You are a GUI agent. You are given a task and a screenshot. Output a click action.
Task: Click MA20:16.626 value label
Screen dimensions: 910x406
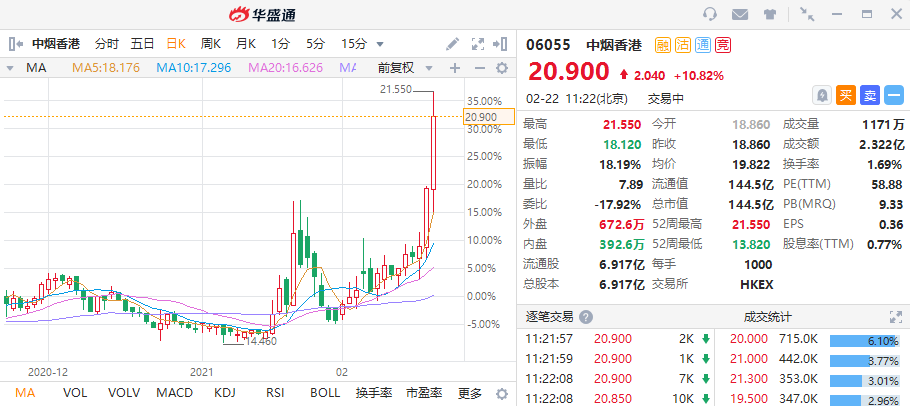(286, 68)
